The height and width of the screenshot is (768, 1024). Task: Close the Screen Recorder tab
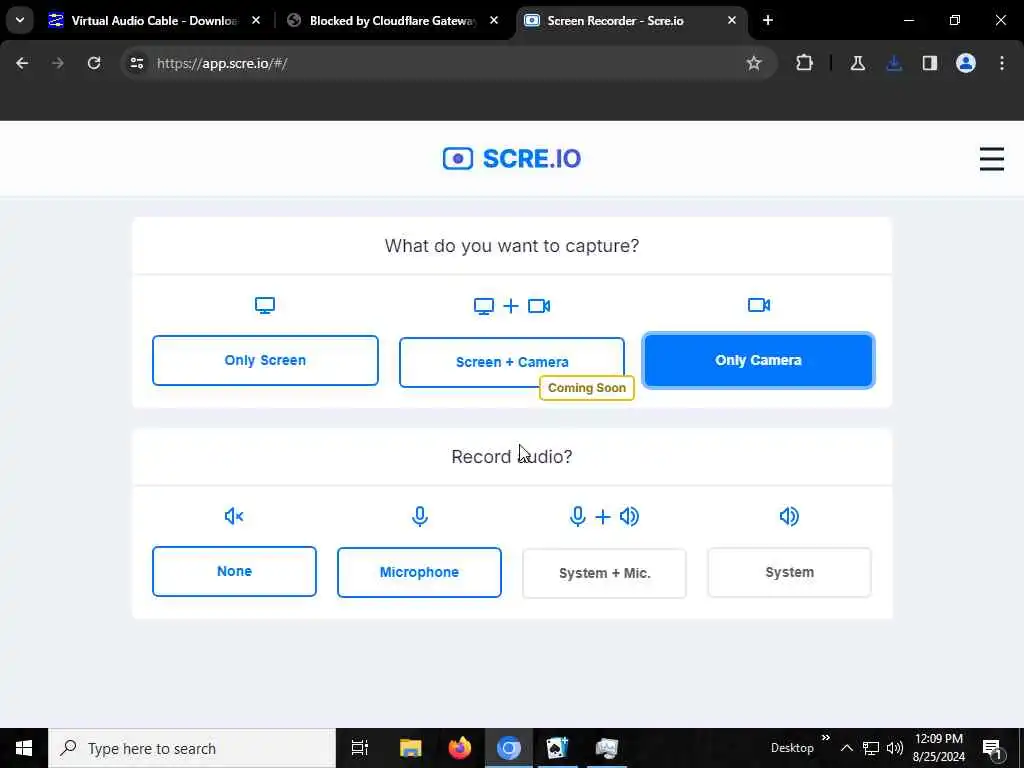tap(732, 21)
